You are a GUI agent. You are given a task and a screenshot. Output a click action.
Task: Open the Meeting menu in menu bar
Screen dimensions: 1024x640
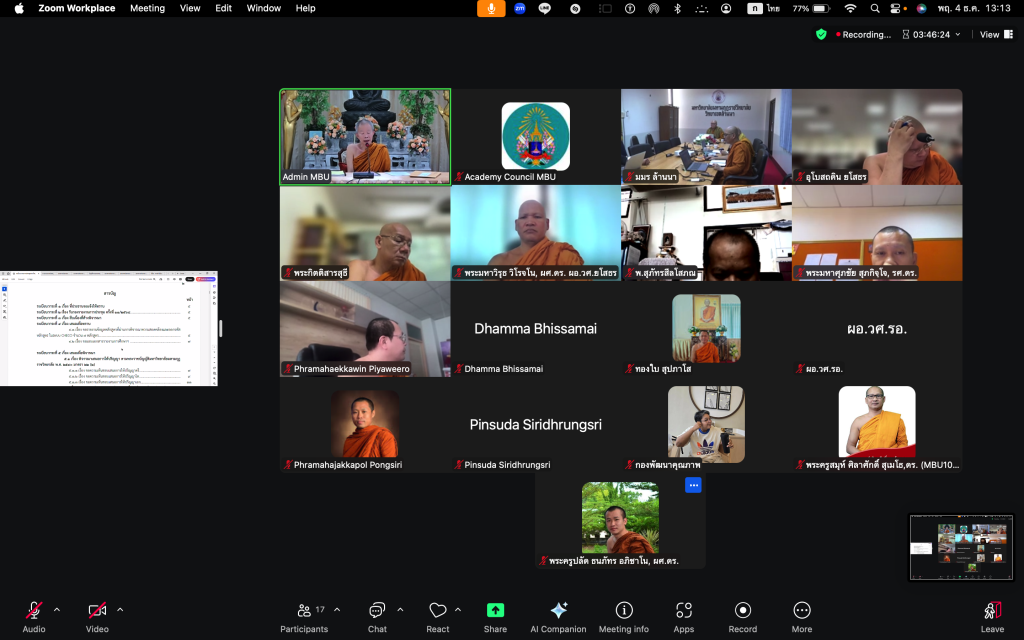pos(147,8)
